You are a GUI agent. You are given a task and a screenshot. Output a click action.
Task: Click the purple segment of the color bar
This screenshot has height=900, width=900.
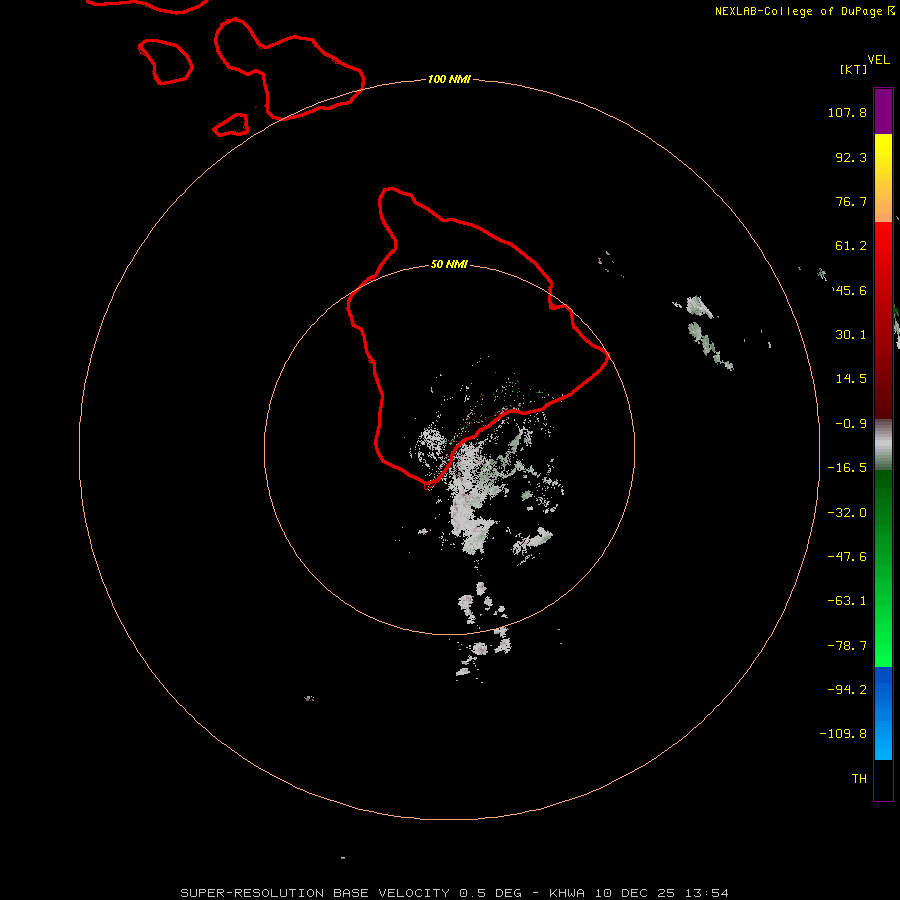[x=883, y=111]
